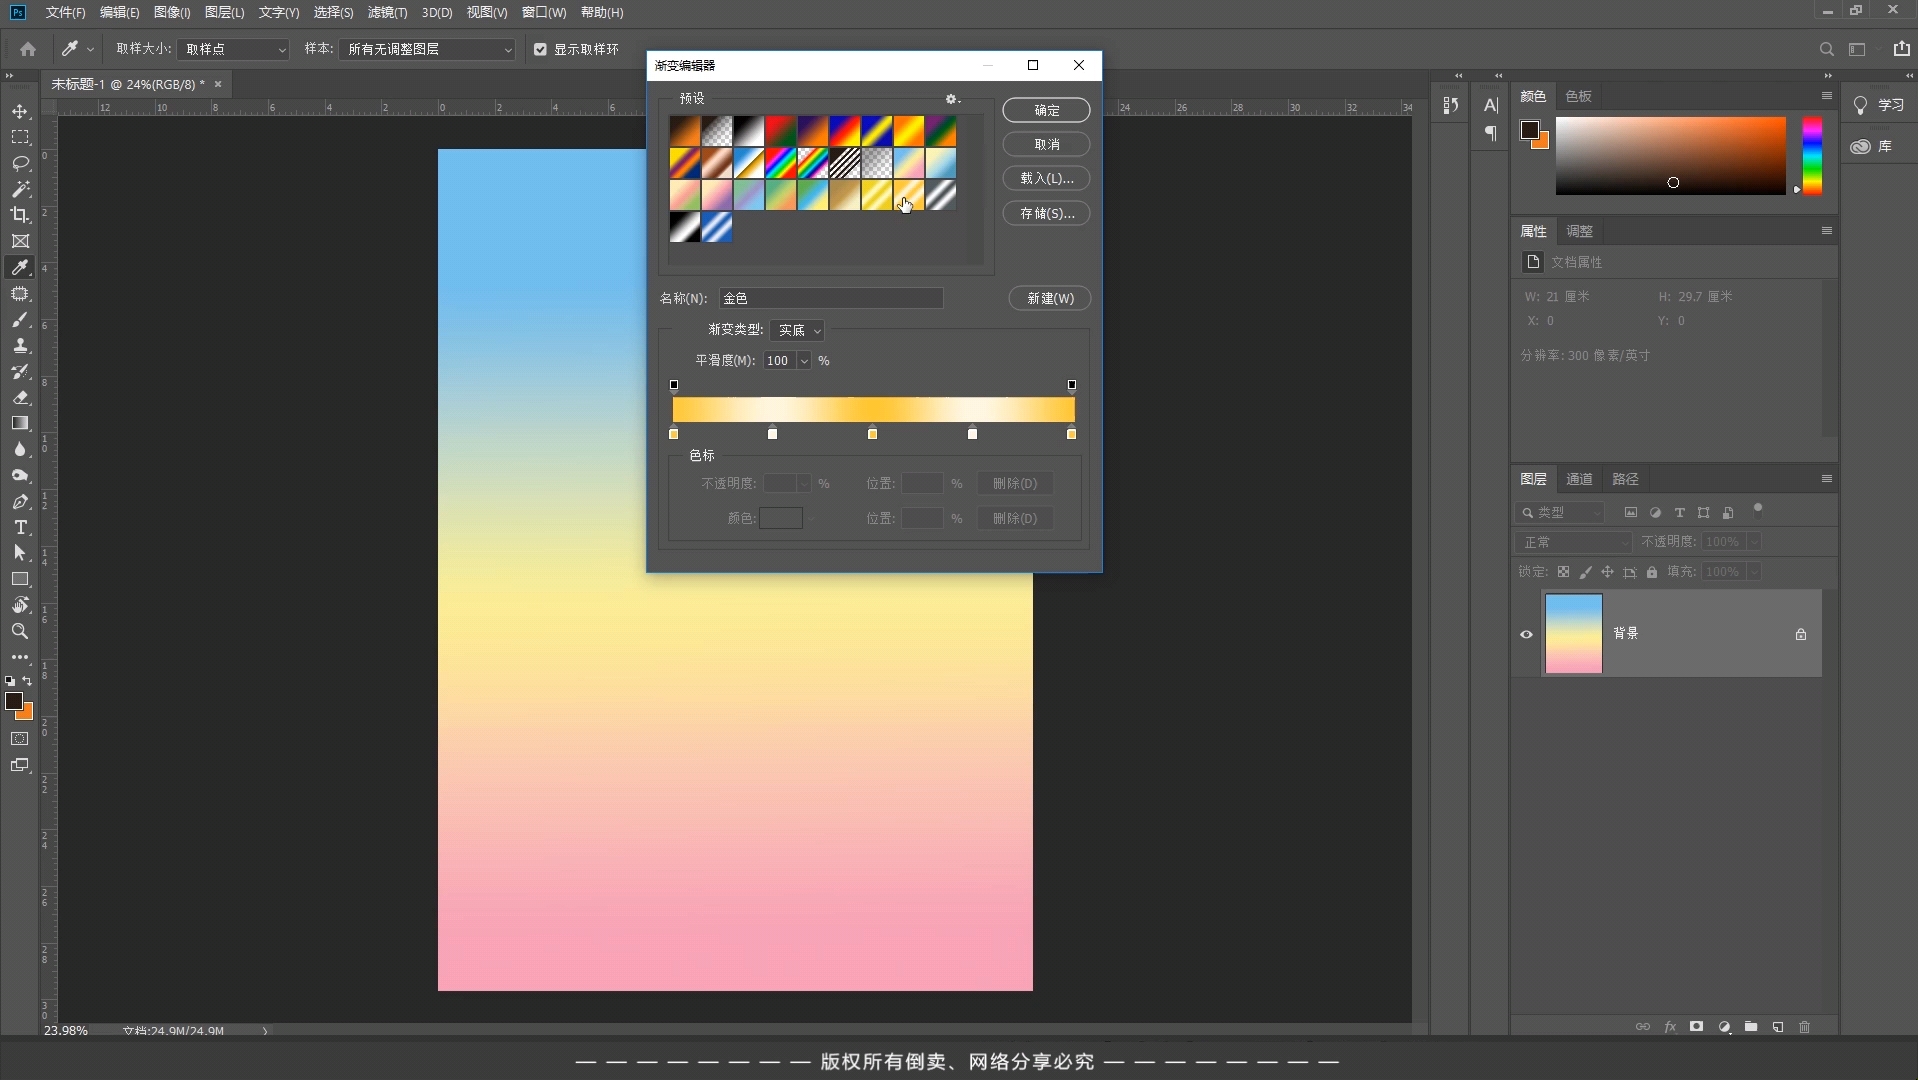Open the 文件(F) menu
This screenshot has width=1918, height=1080.
coord(65,12)
